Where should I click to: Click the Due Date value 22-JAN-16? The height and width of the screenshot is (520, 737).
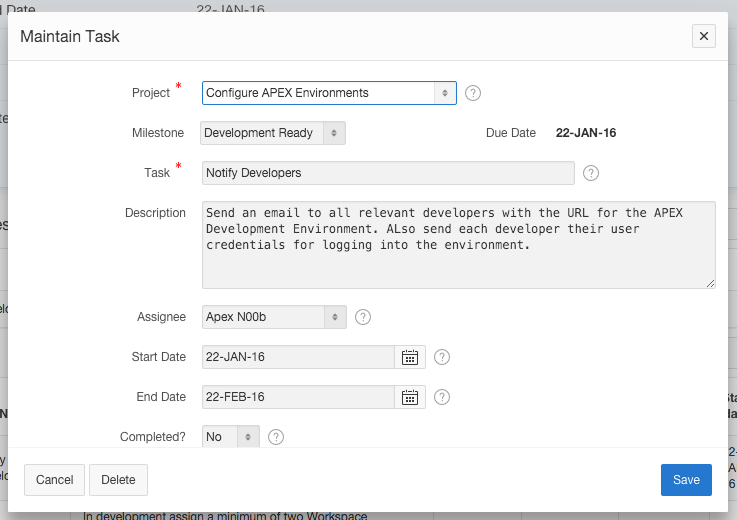click(x=586, y=133)
